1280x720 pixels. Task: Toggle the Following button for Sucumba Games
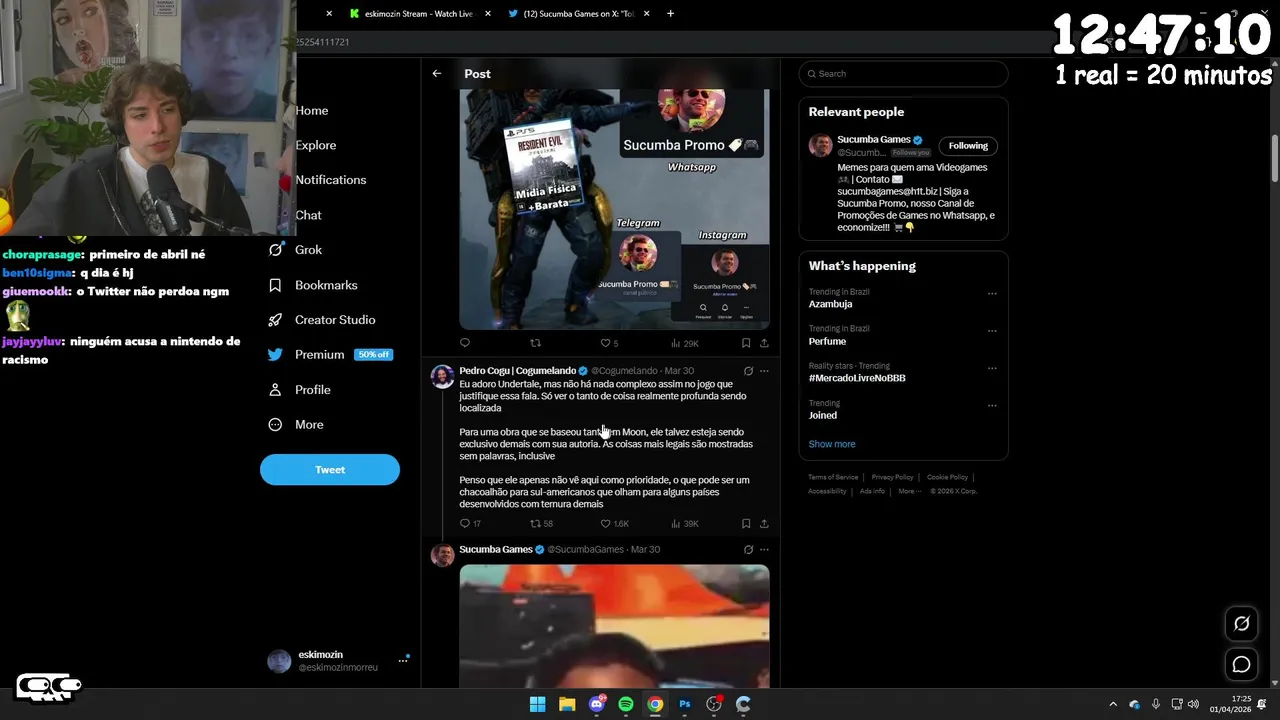point(968,146)
